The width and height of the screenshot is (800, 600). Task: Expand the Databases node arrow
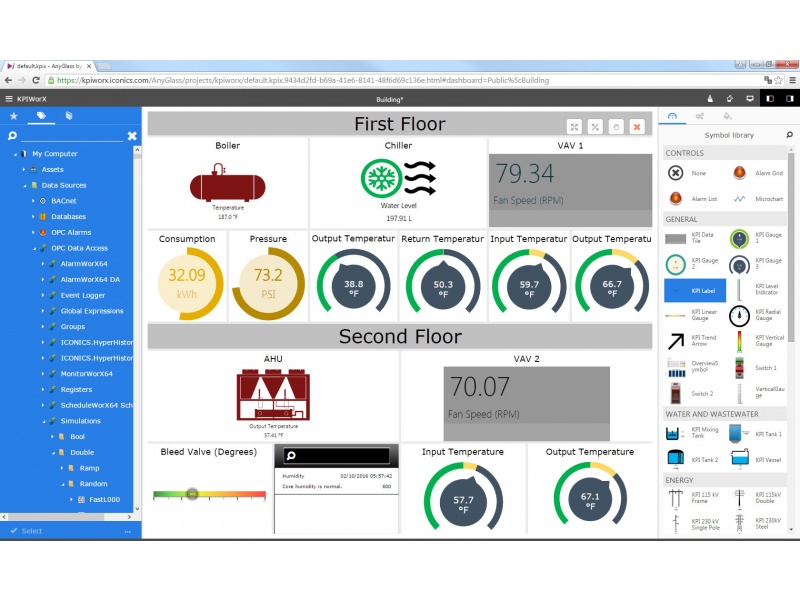click(x=34, y=217)
